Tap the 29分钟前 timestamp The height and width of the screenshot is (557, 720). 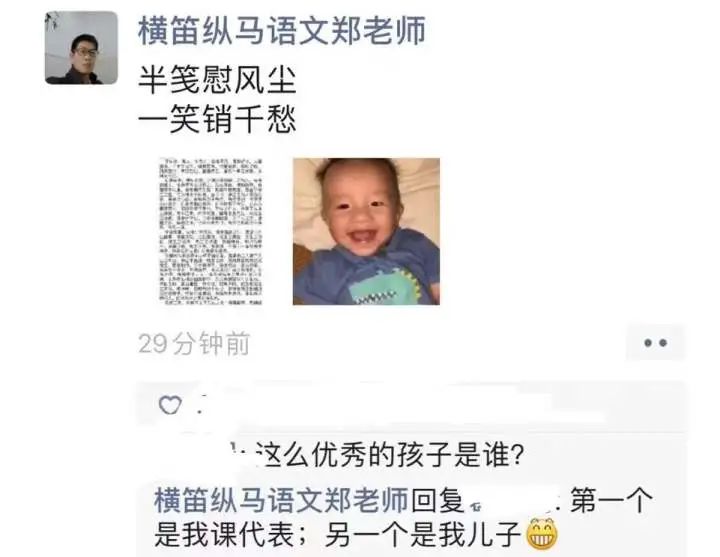coord(194,343)
